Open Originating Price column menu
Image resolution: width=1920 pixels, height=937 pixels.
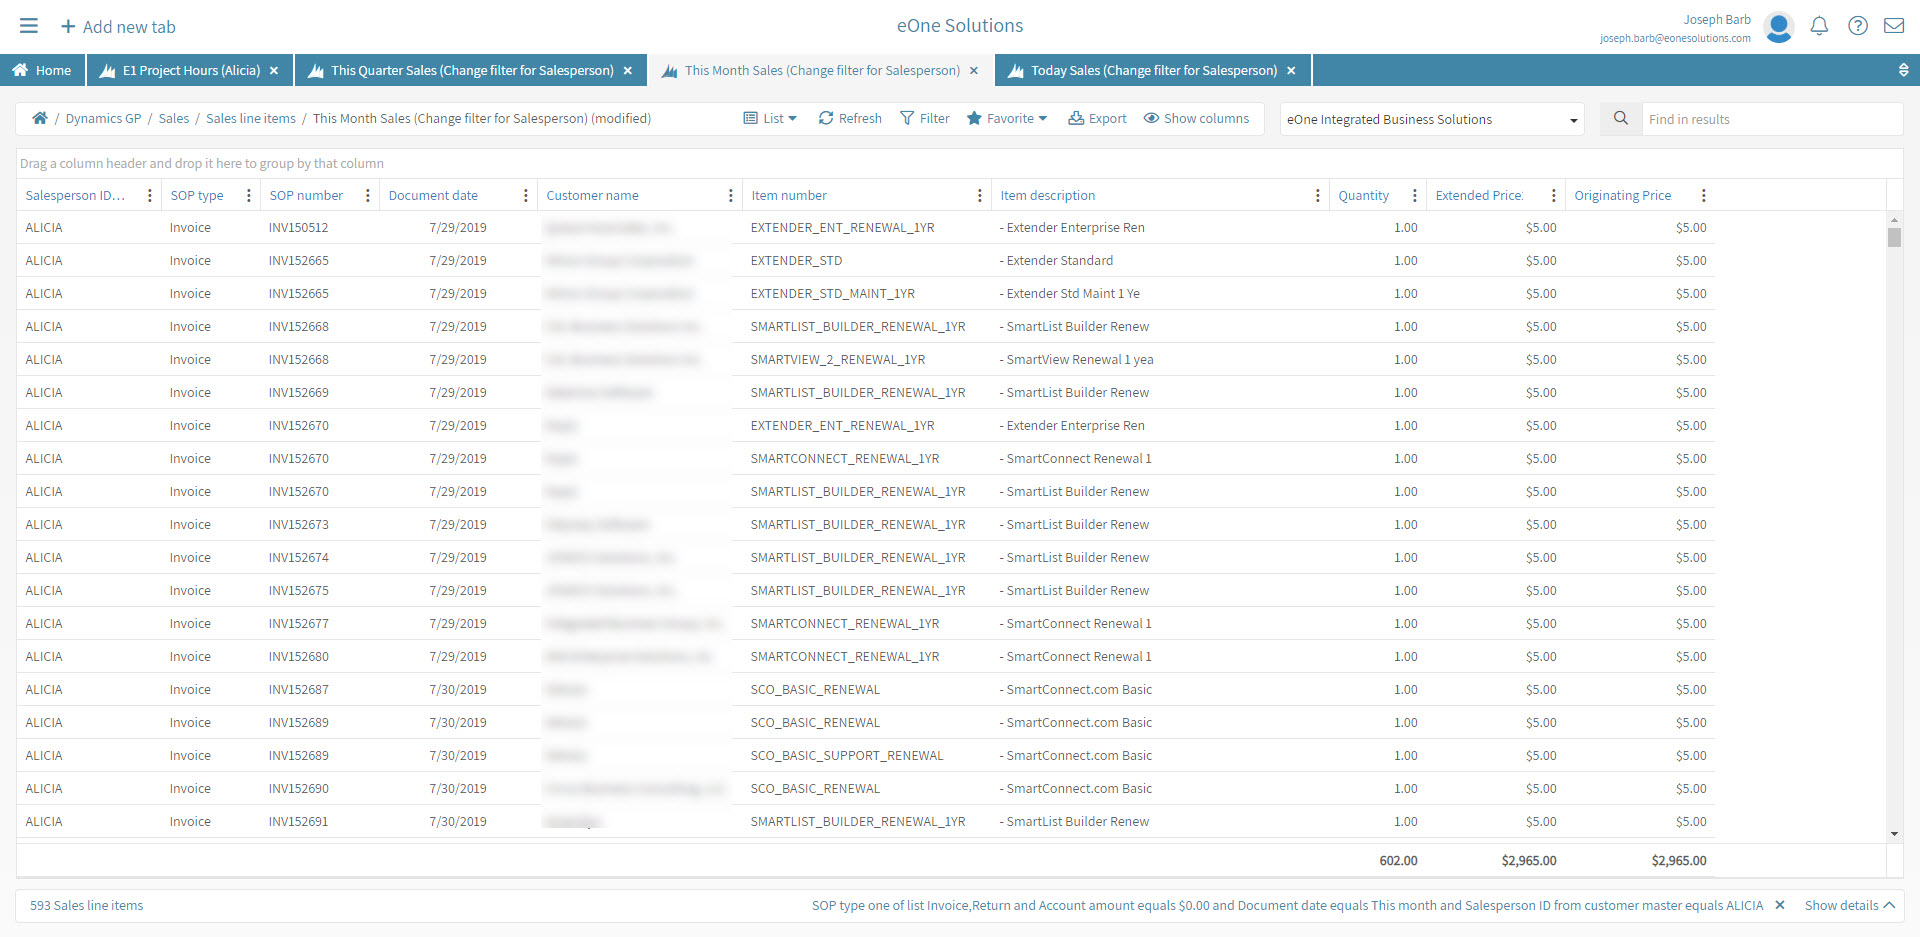[1704, 196]
